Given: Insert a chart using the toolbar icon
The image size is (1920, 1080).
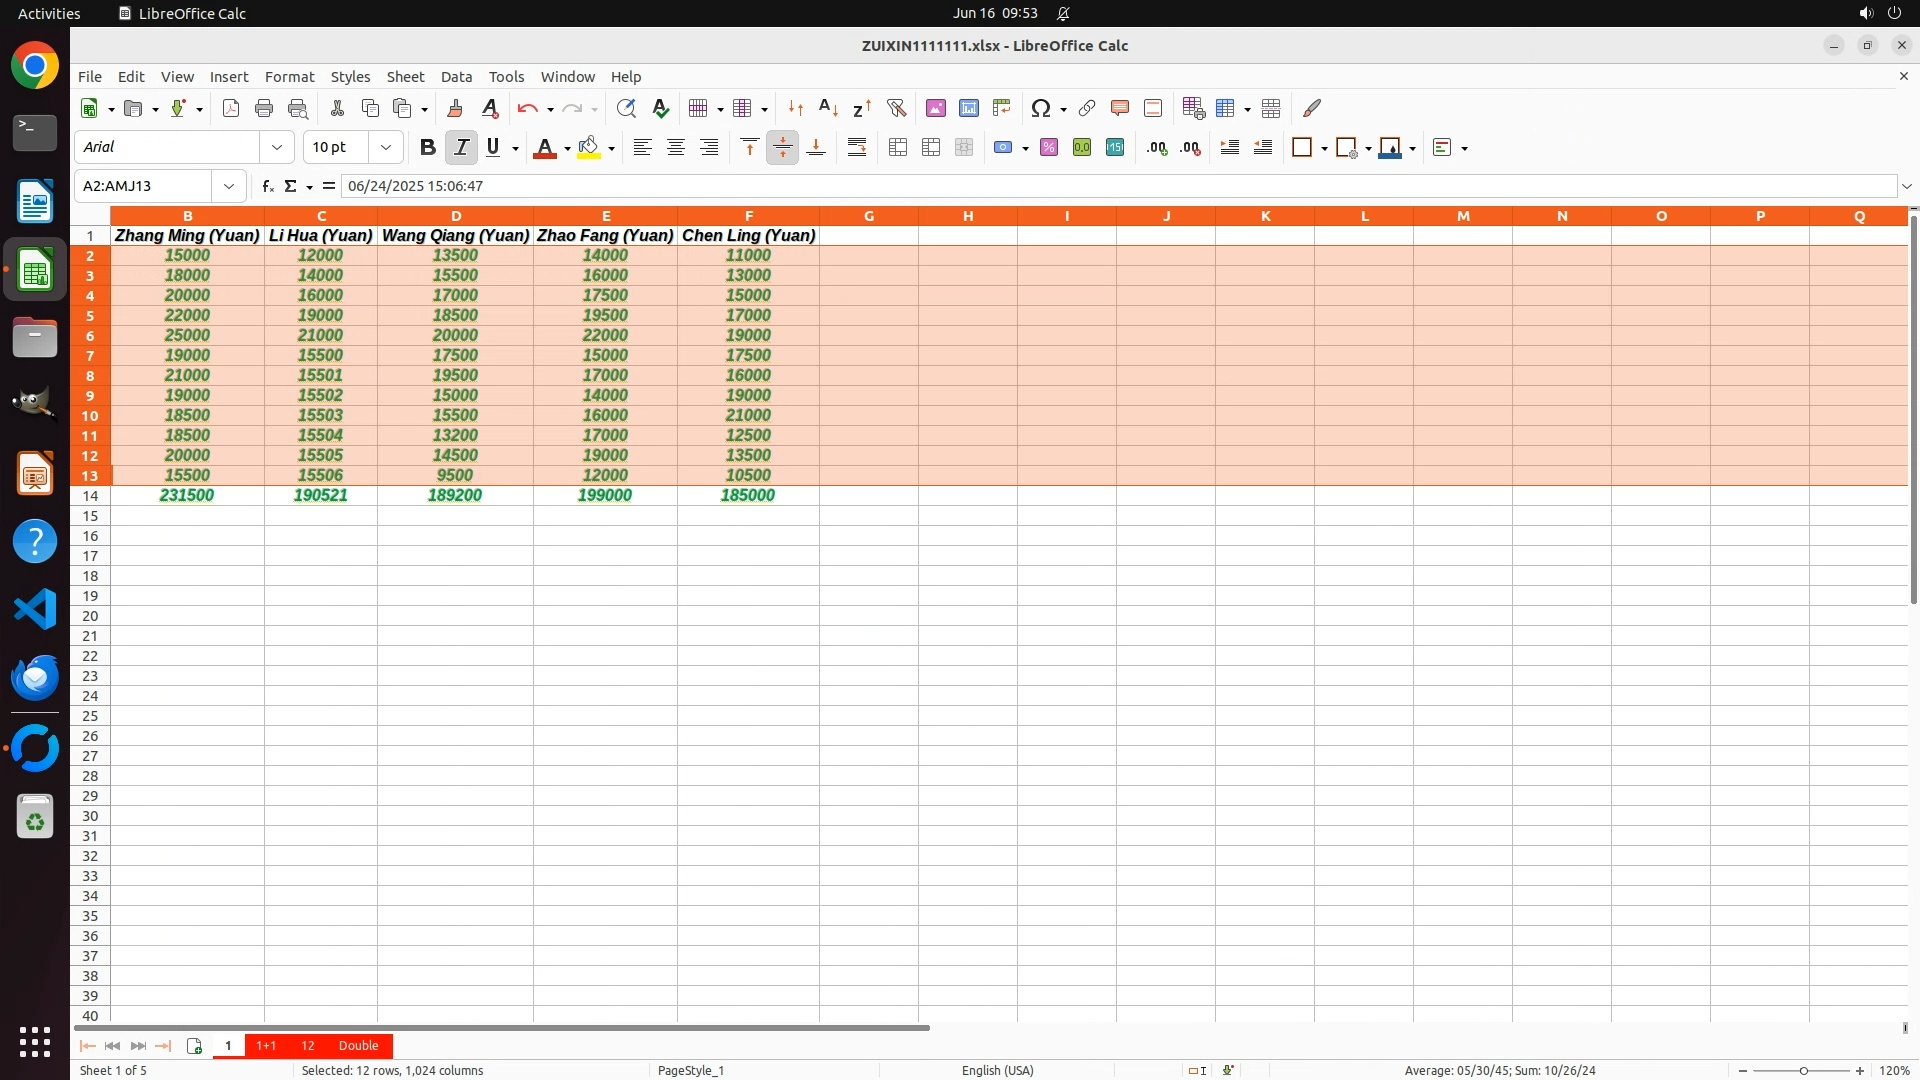Looking at the screenshot, I should [x=968, y=108].
